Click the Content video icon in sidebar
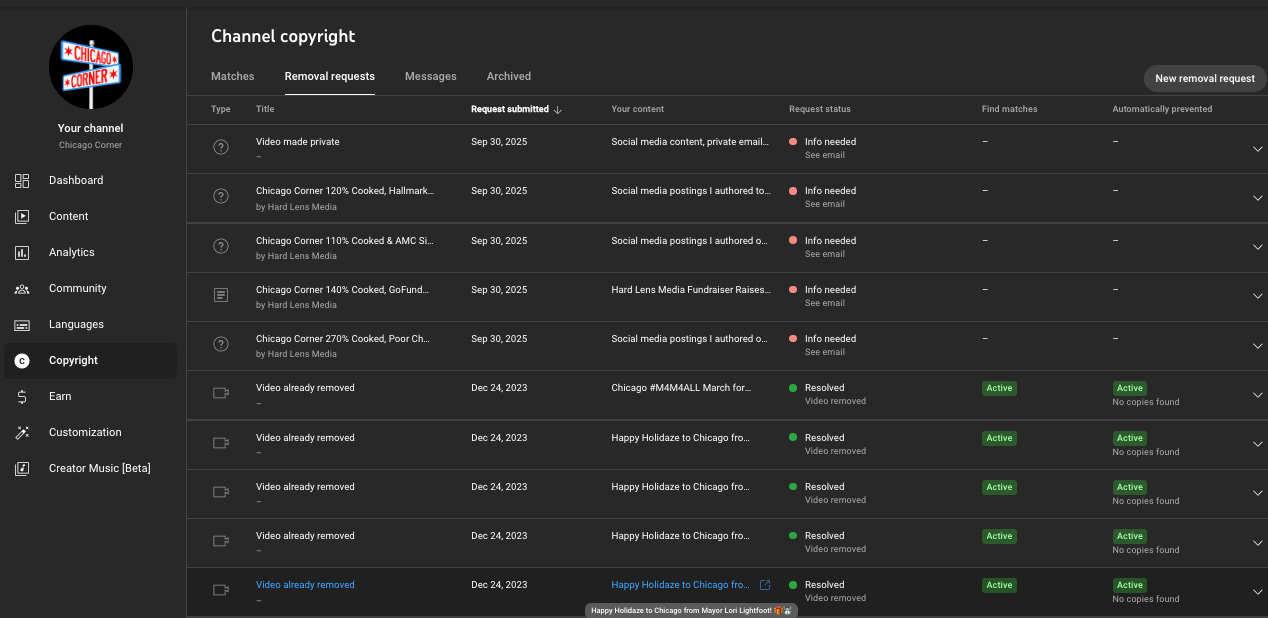Screen dimensions: 1268x618 (22, 217)
